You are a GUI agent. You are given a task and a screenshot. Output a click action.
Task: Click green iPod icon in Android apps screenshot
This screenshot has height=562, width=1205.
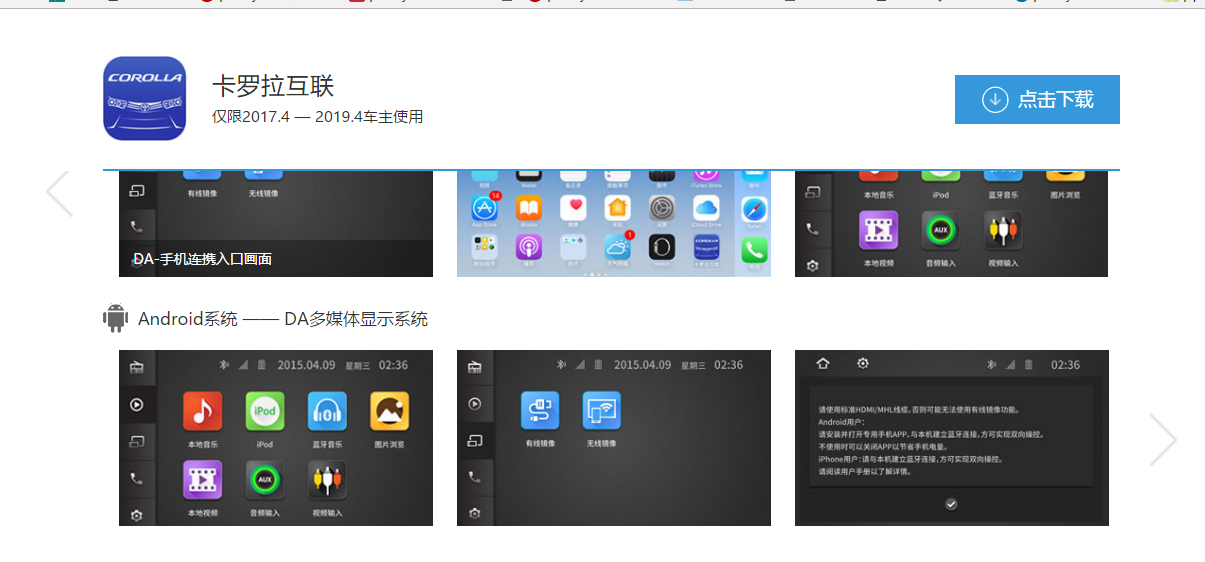(265, 411)
